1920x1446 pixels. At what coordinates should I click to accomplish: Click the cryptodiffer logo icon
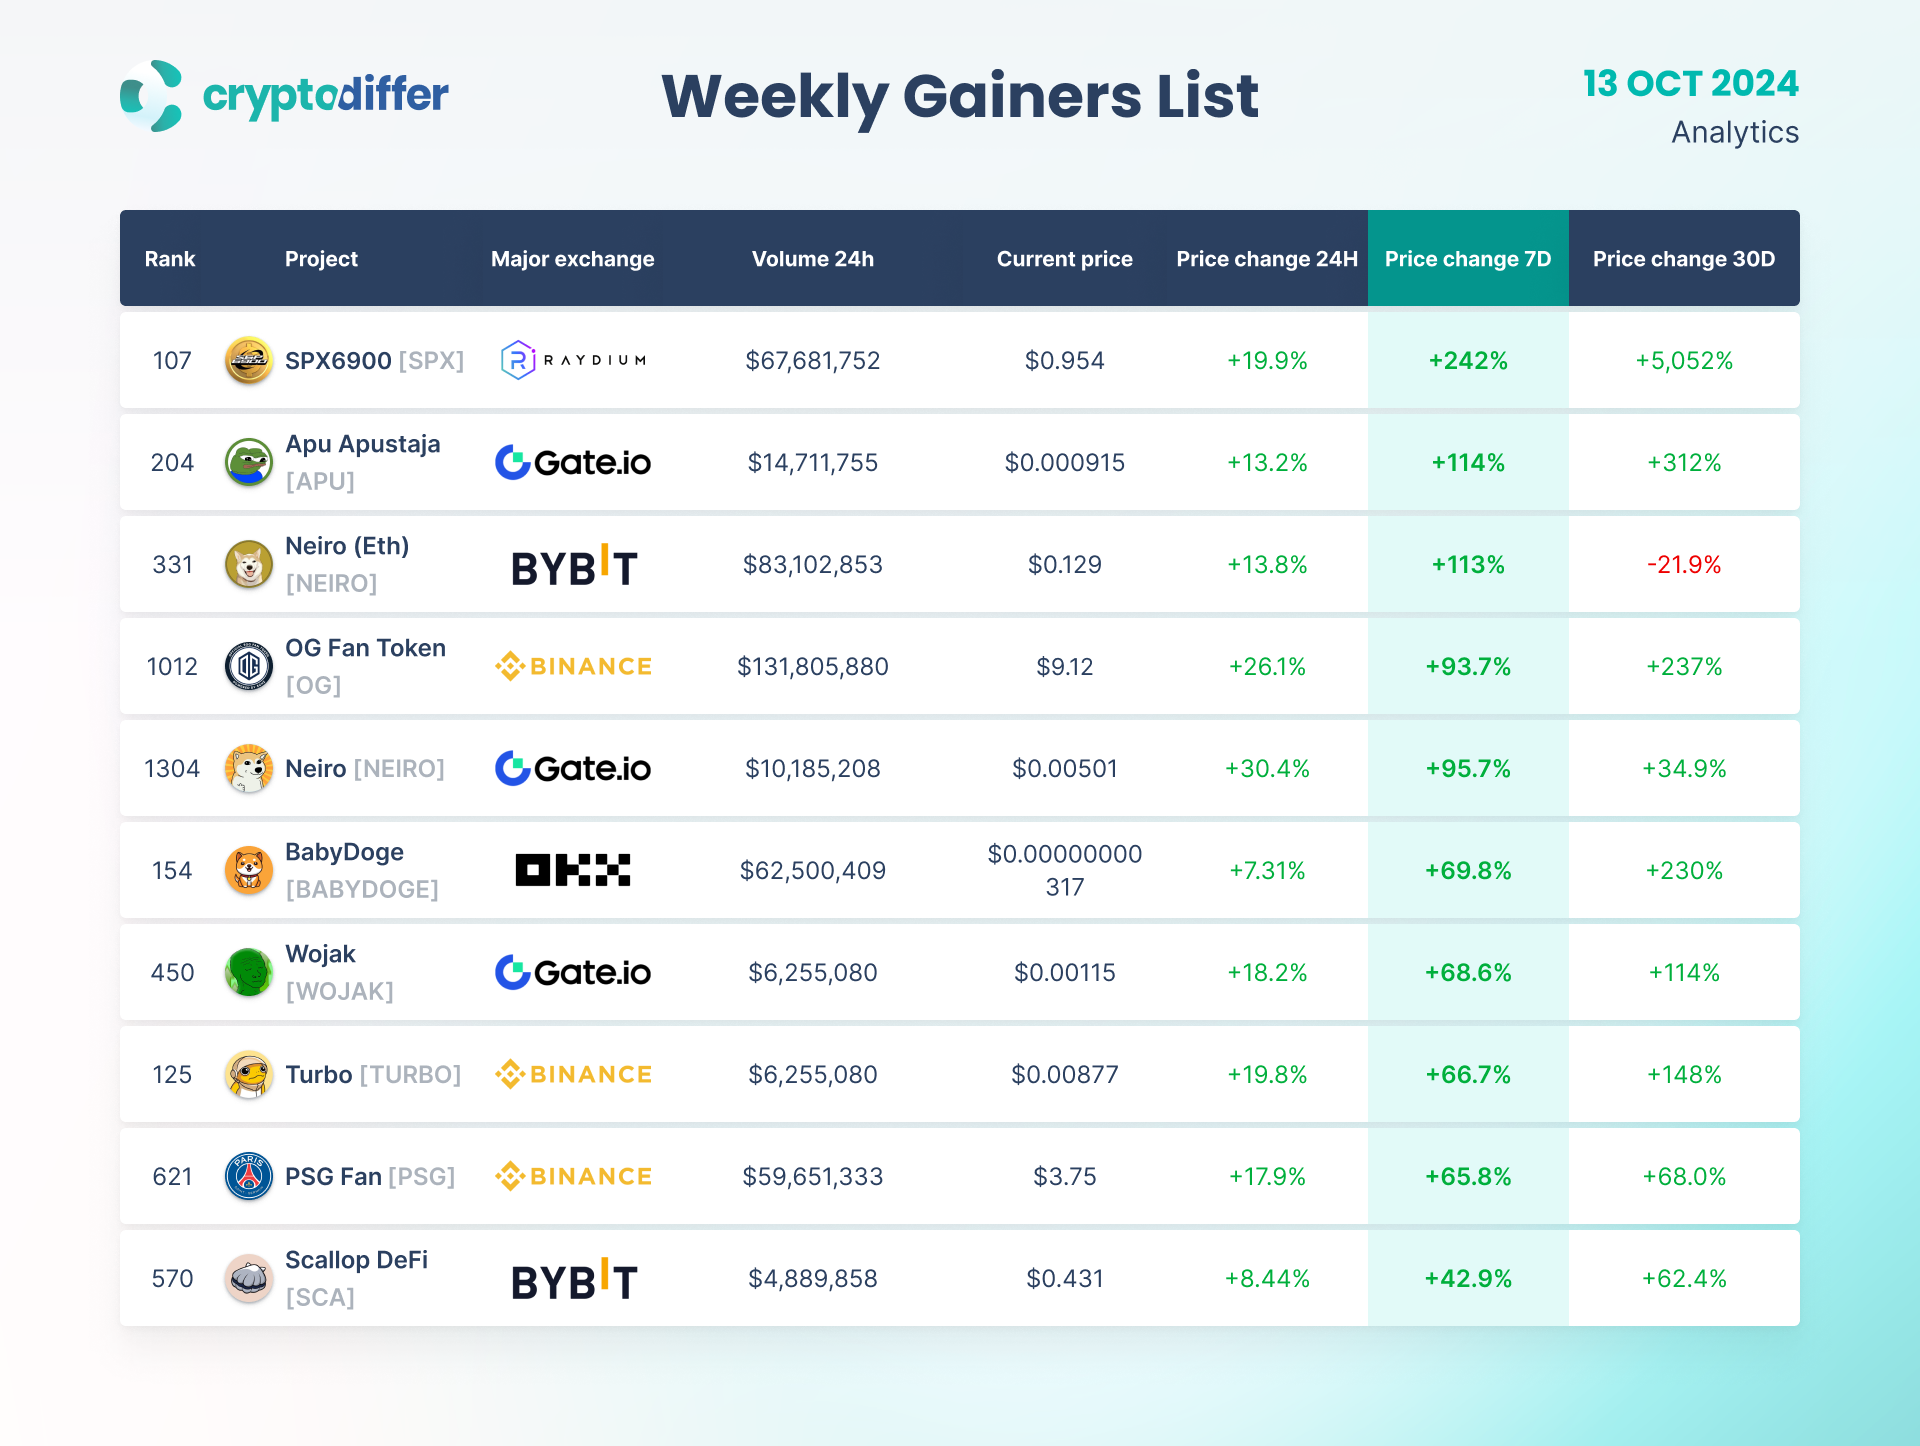(151, 96)
